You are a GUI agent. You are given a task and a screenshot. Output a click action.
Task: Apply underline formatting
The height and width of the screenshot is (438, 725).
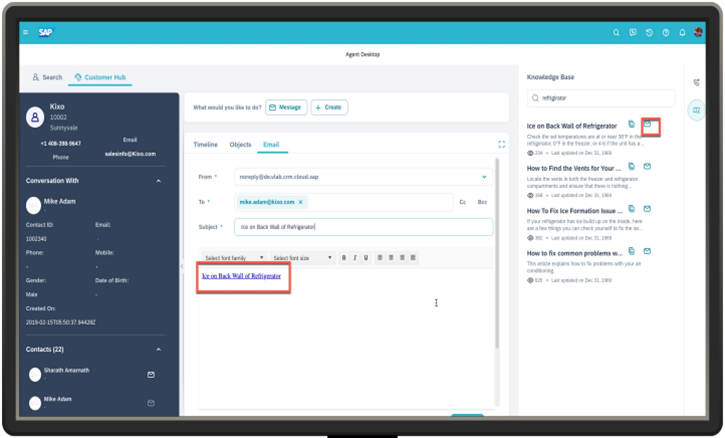click(x=366, y=258)
